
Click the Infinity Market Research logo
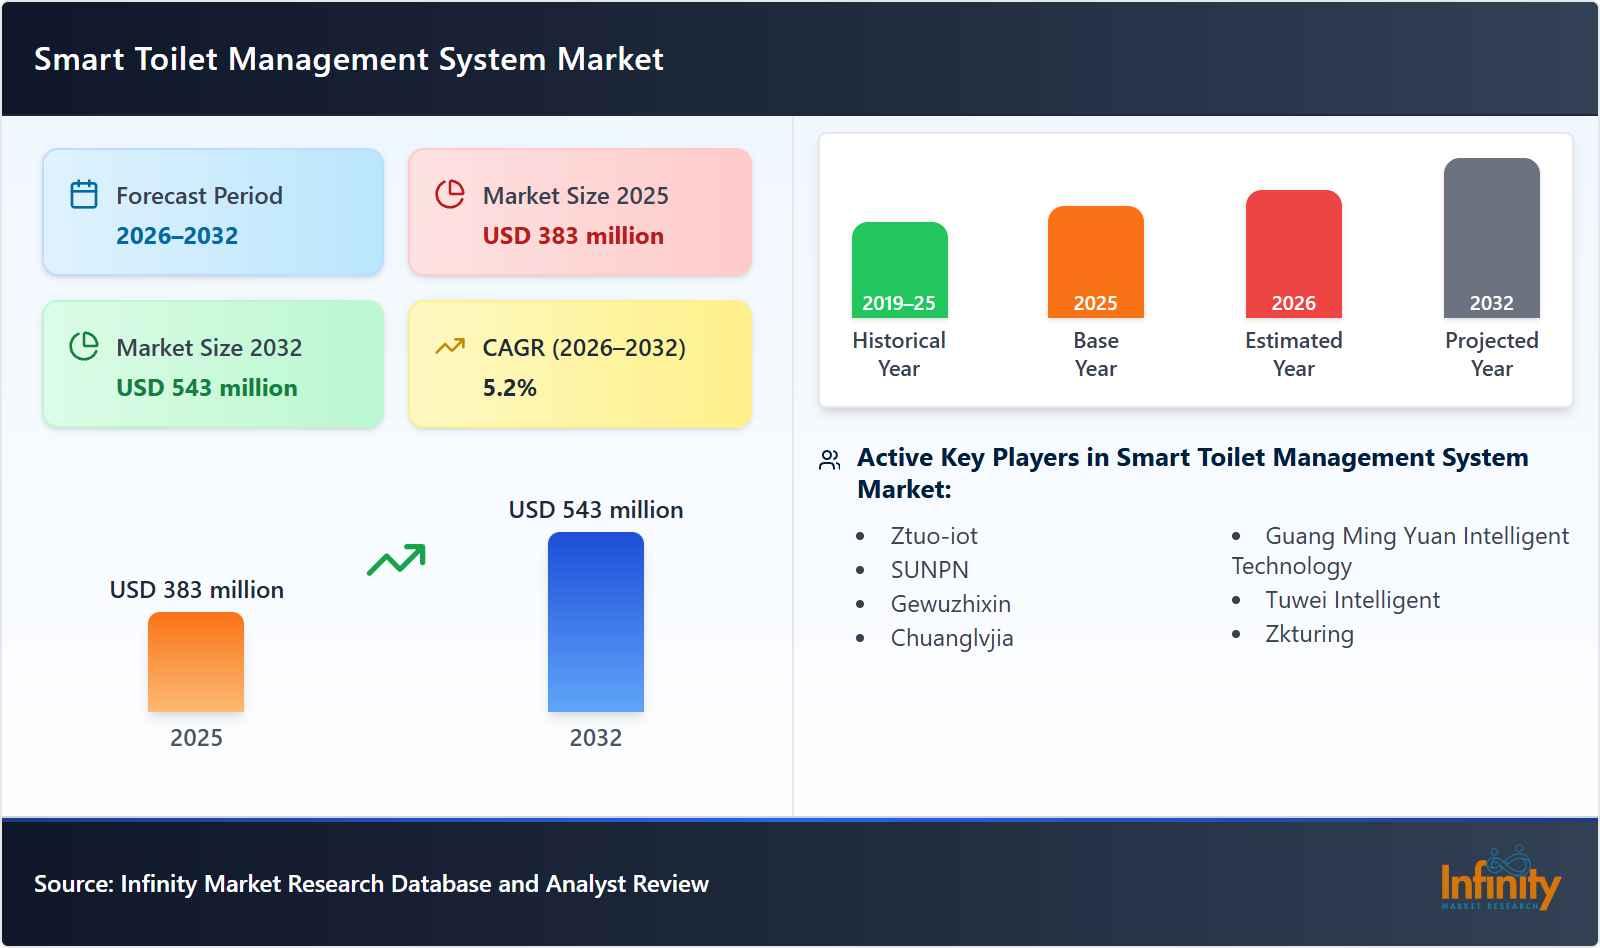point(1500,885)
